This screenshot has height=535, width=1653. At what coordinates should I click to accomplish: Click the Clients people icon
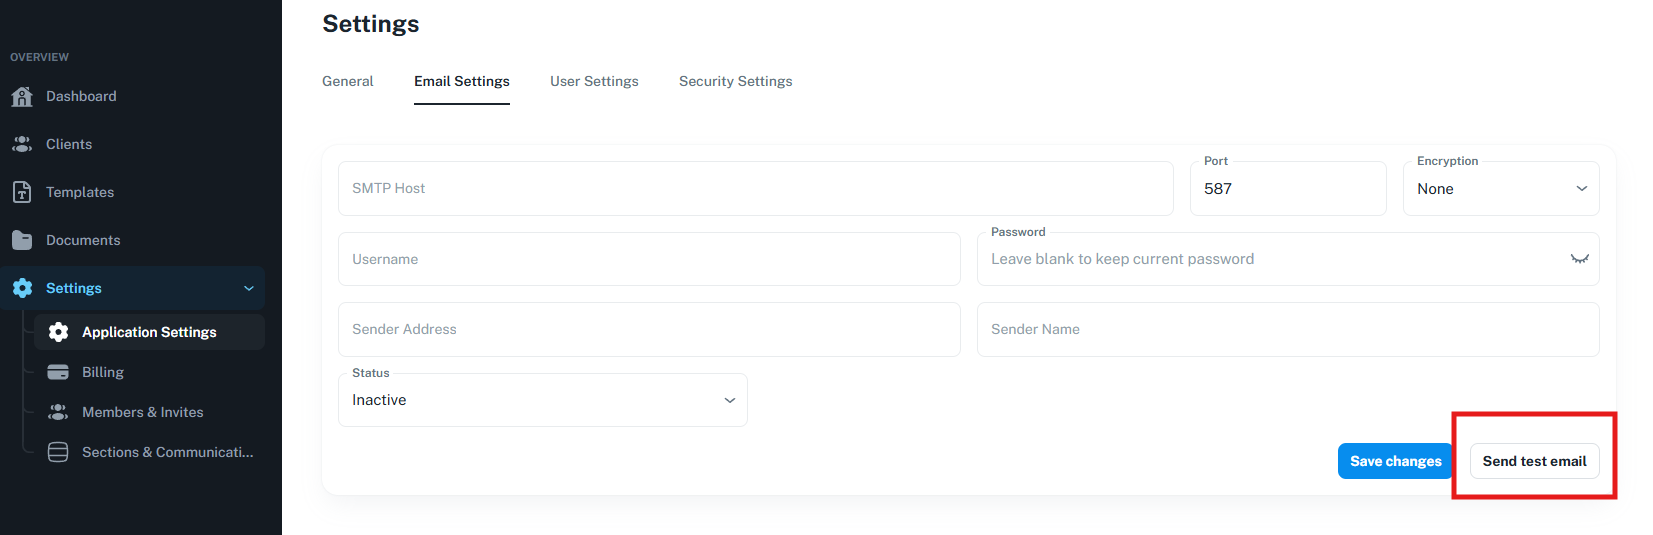coord(22,144)
